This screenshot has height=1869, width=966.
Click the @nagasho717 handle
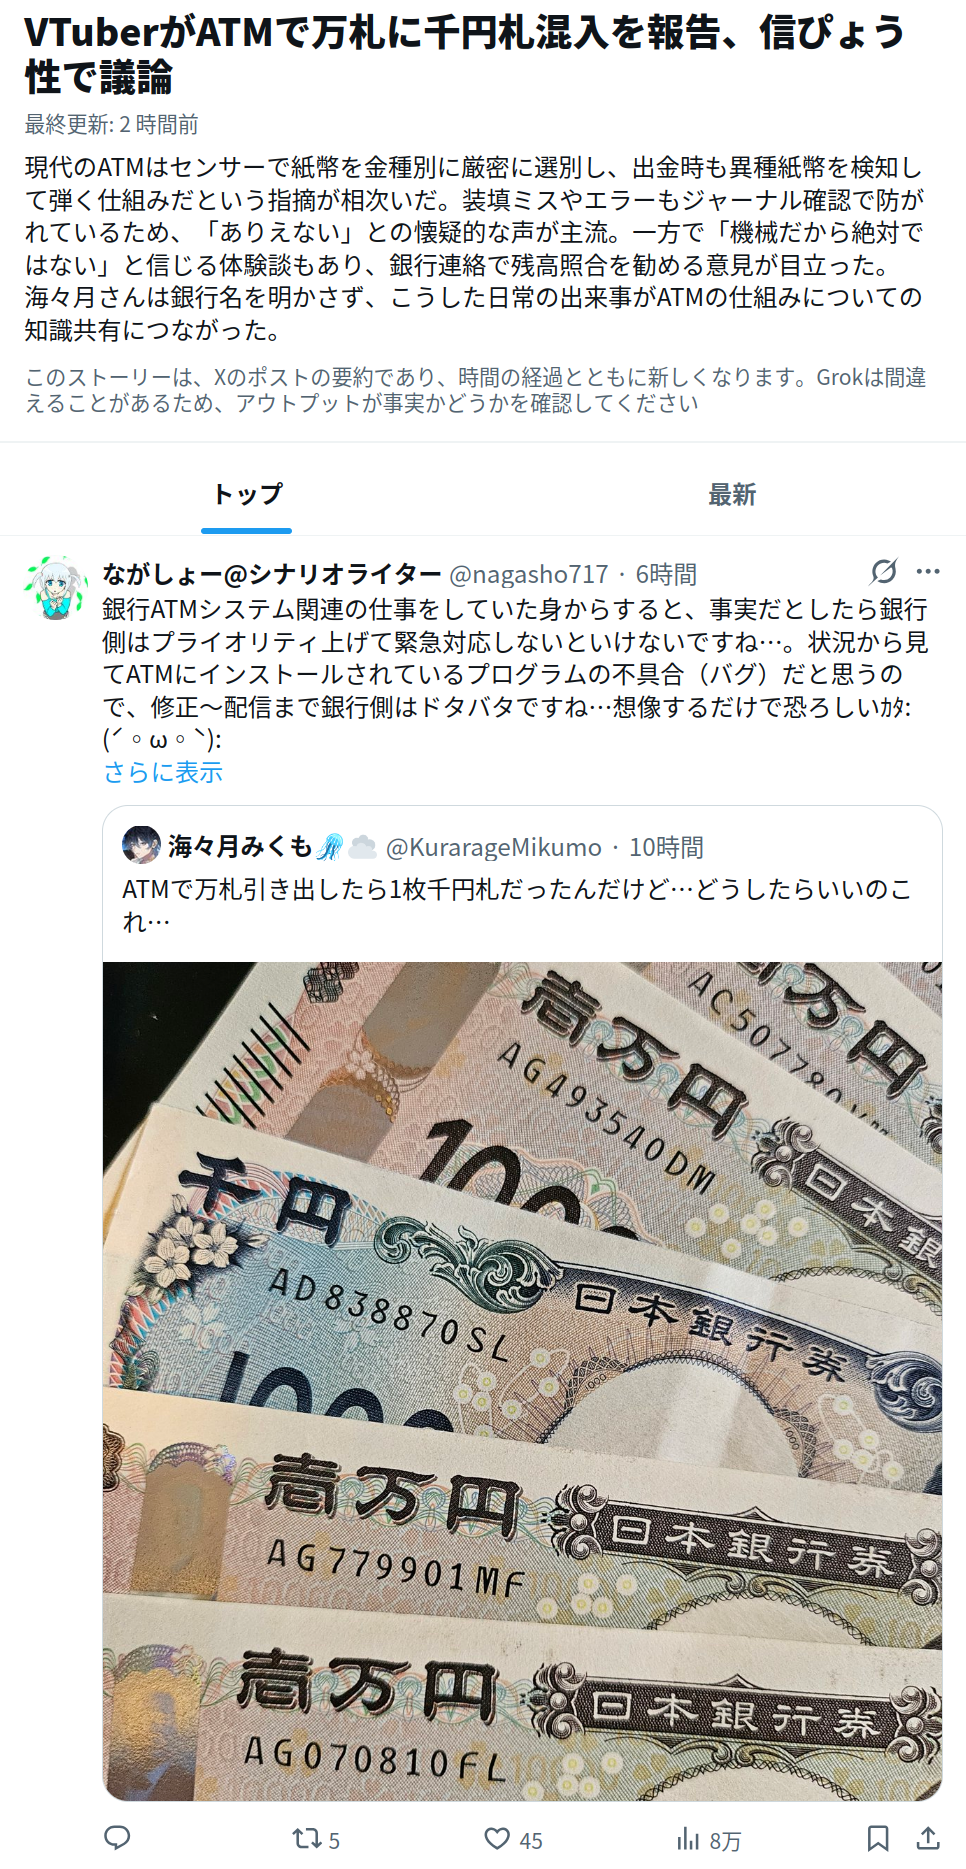[529, 574]
